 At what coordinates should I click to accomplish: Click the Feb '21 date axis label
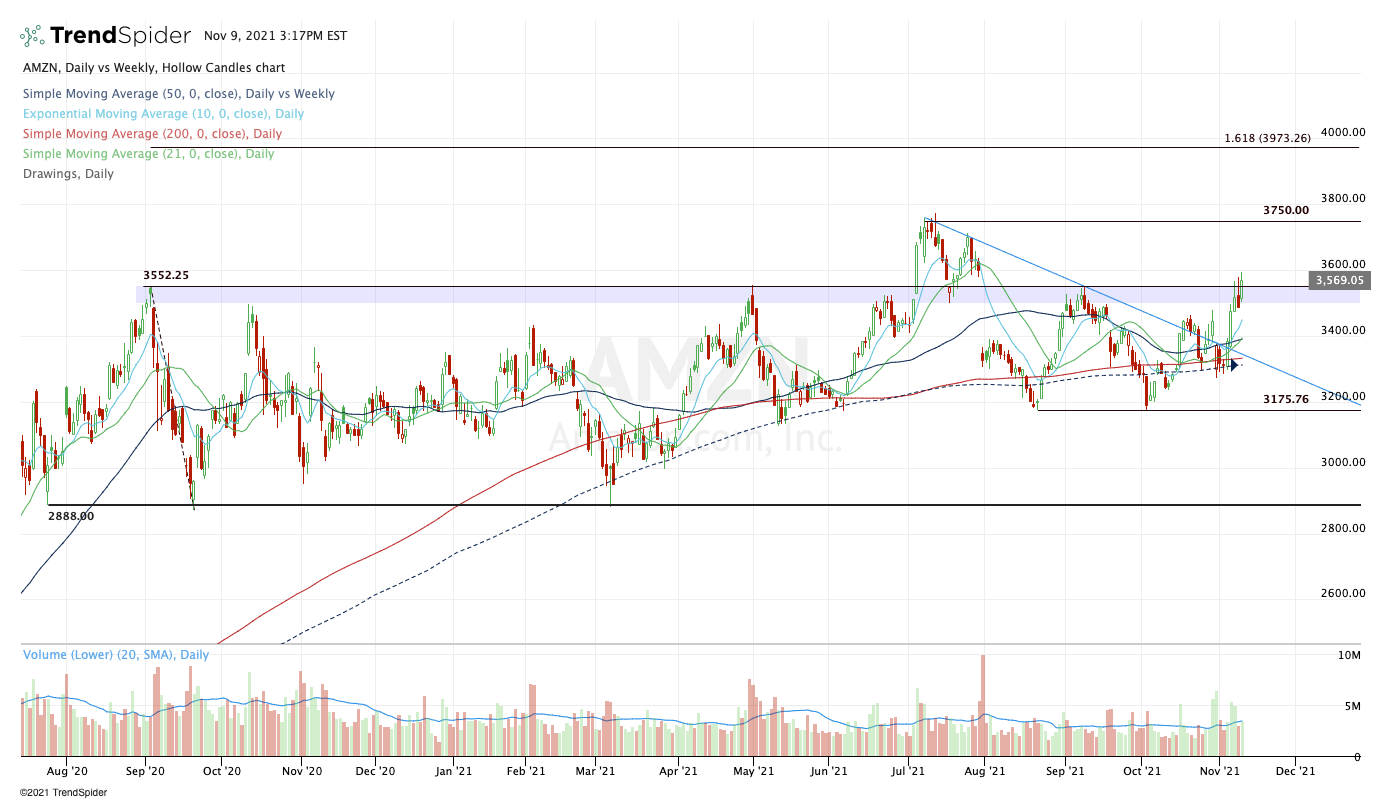tap(525, 772)
